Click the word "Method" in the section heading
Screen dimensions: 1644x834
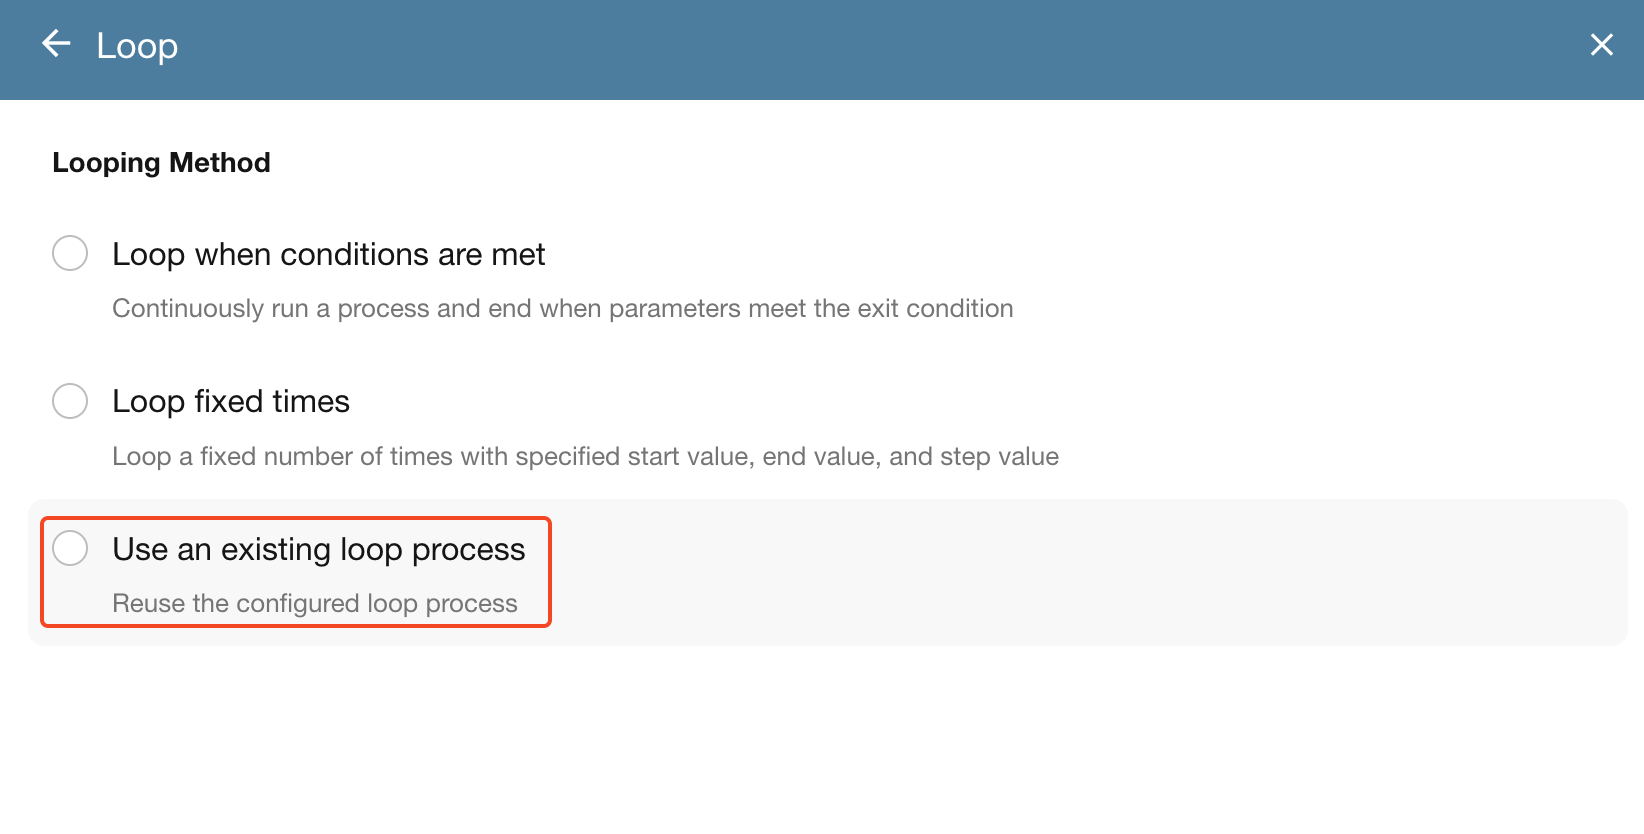[220, 163]
